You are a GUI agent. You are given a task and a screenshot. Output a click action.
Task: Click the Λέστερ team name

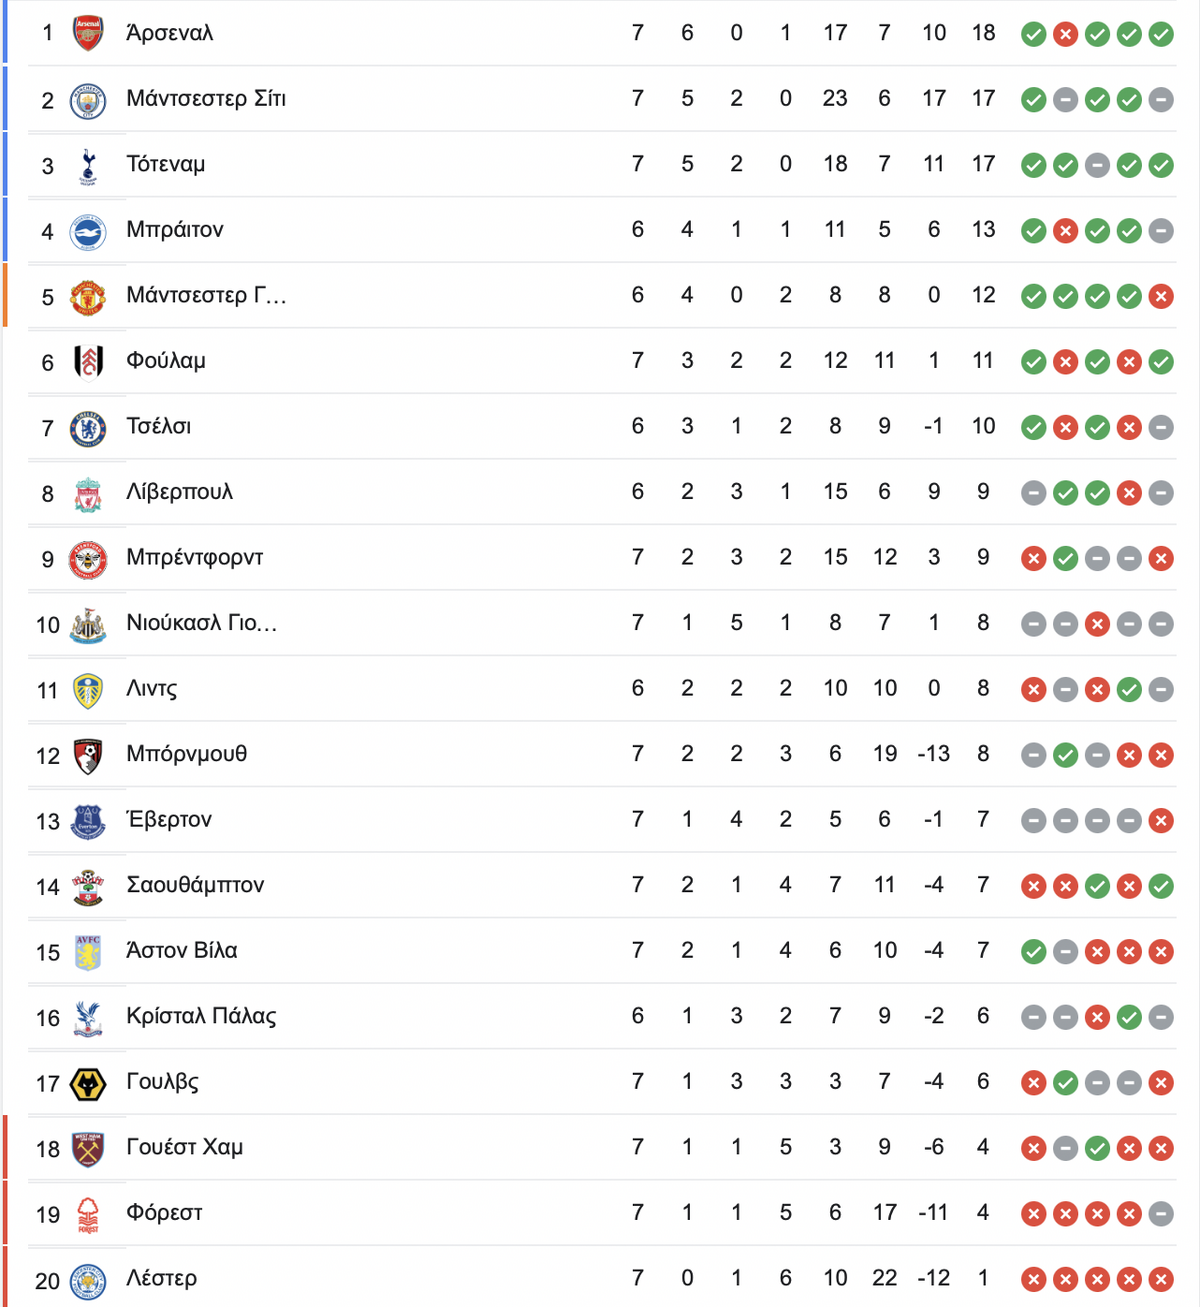tap(162, 1278)
